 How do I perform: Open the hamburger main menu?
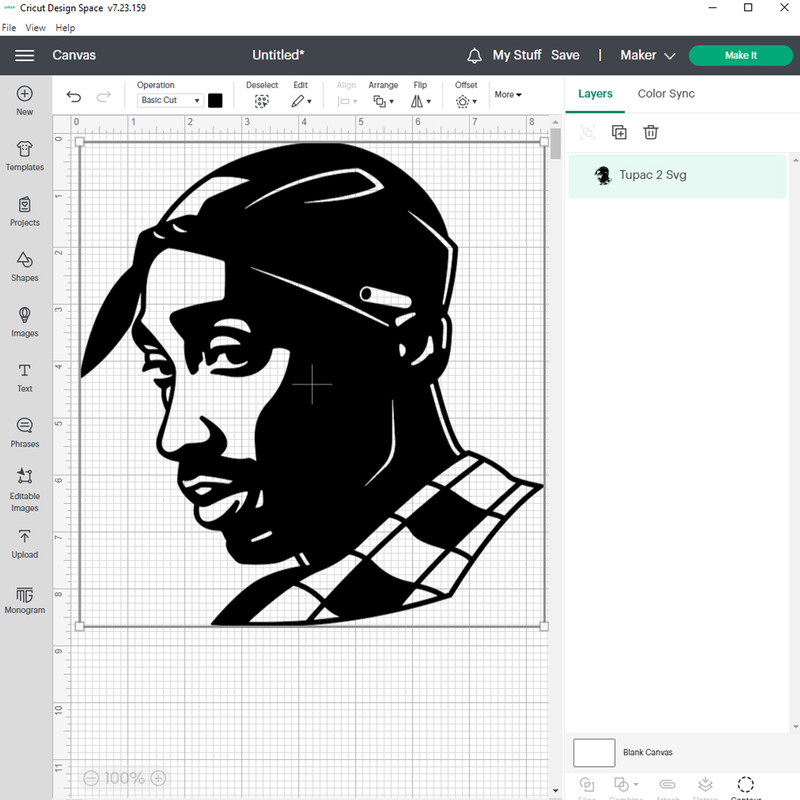click(x=25, y=55)
